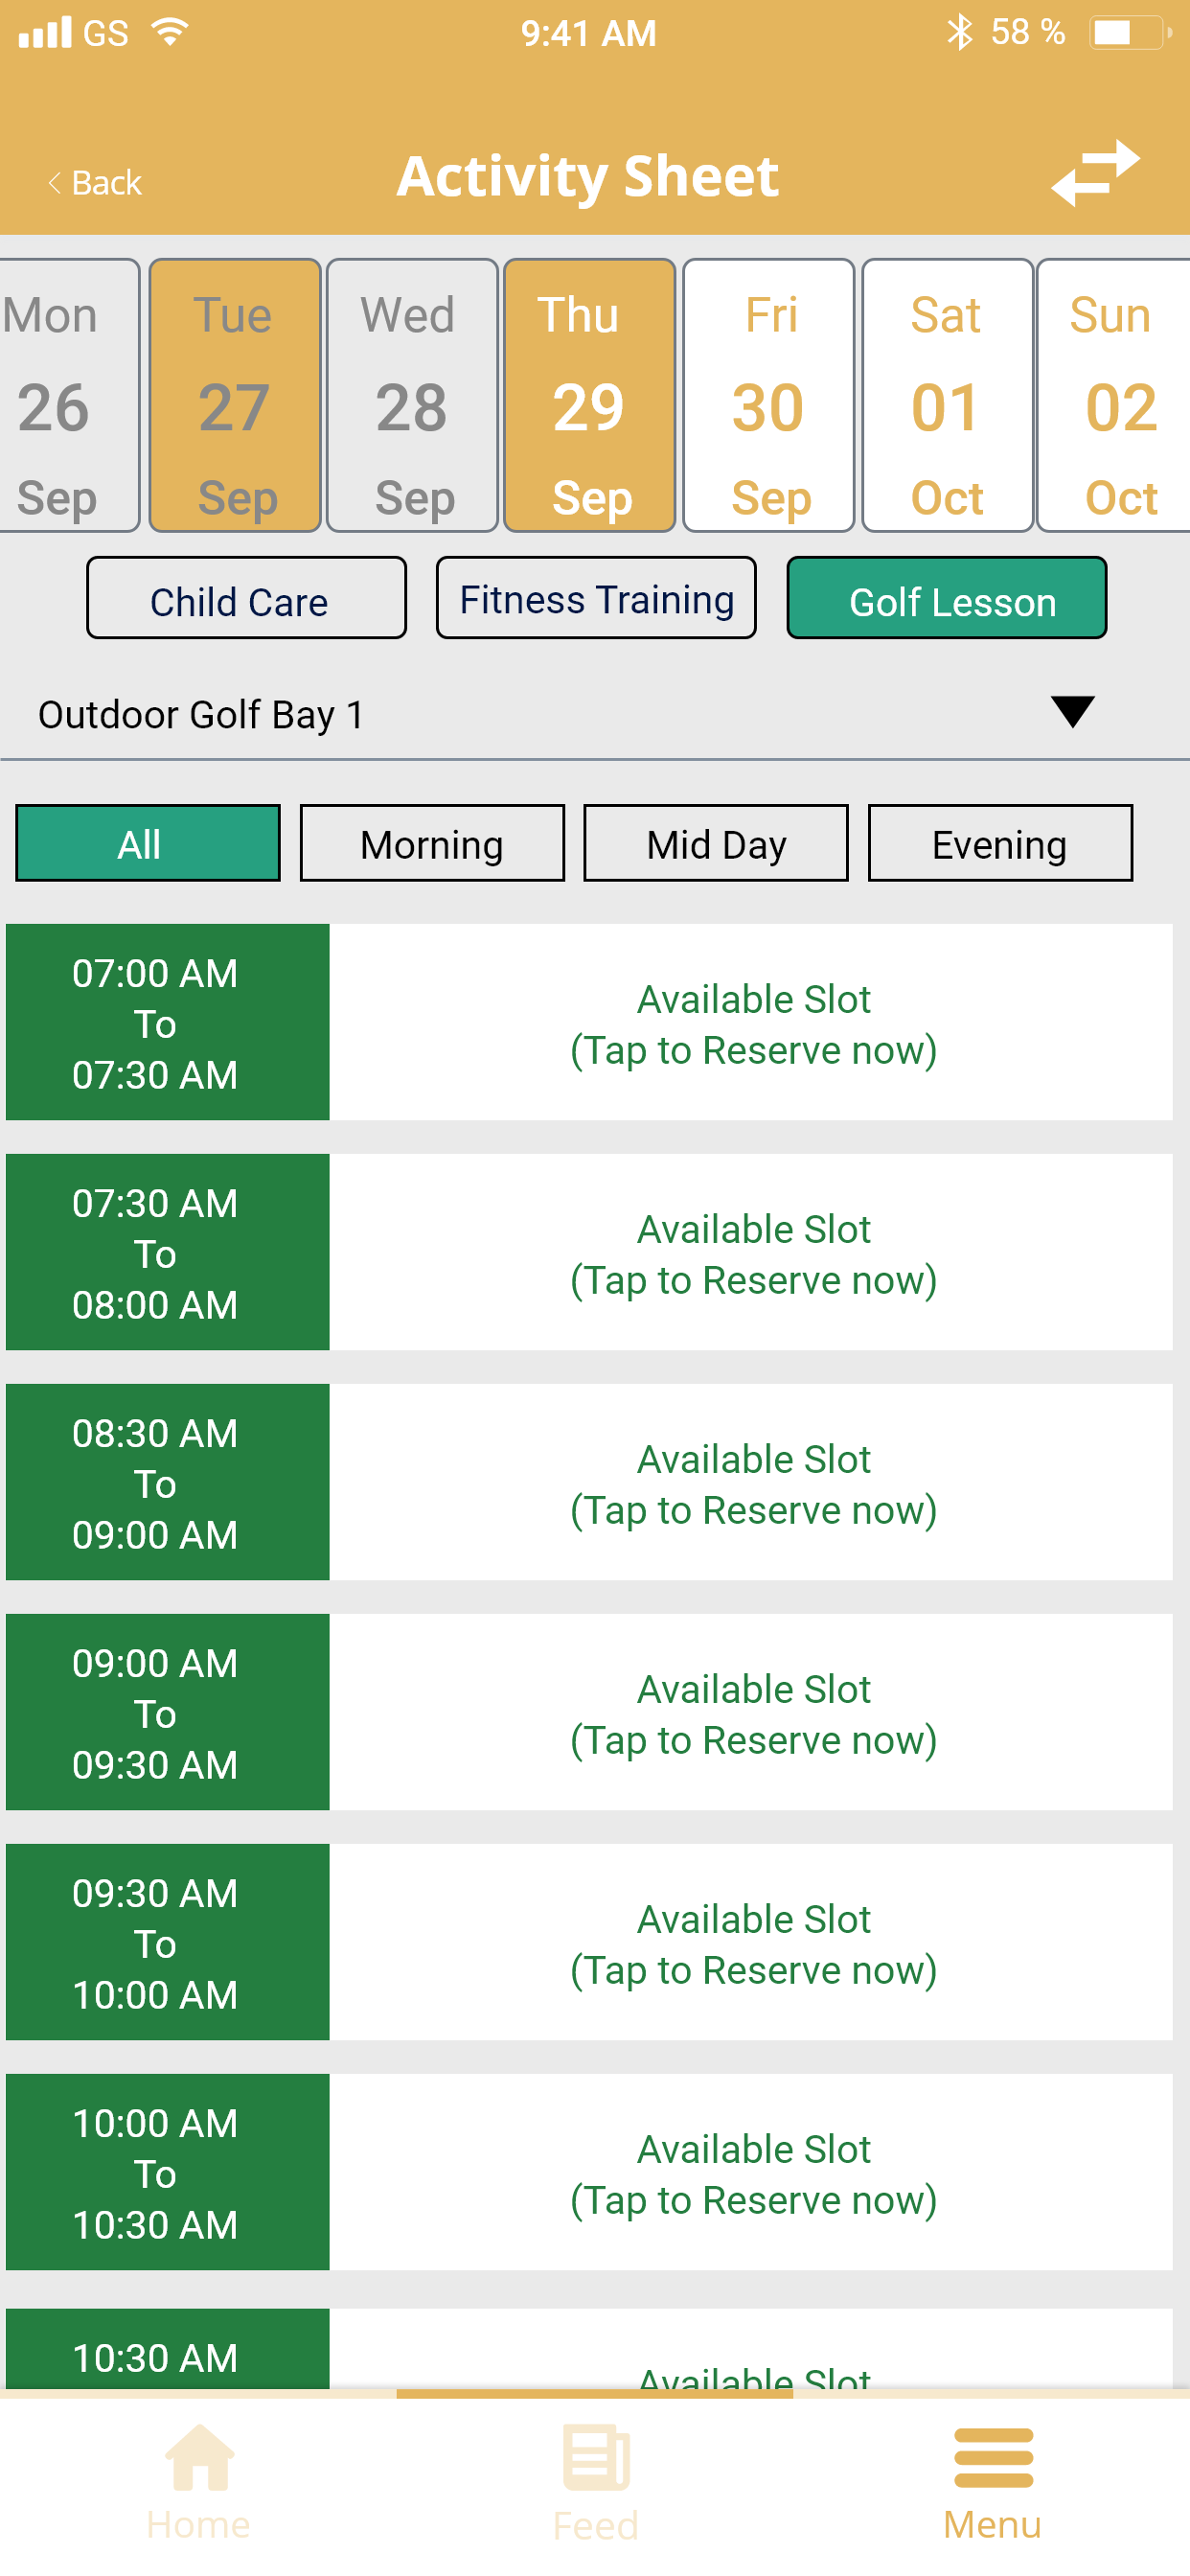Open the Outdoor Golf Bay 1 selector
The height and width of the screenshot is (2576, 1190).
pos(595,714)
